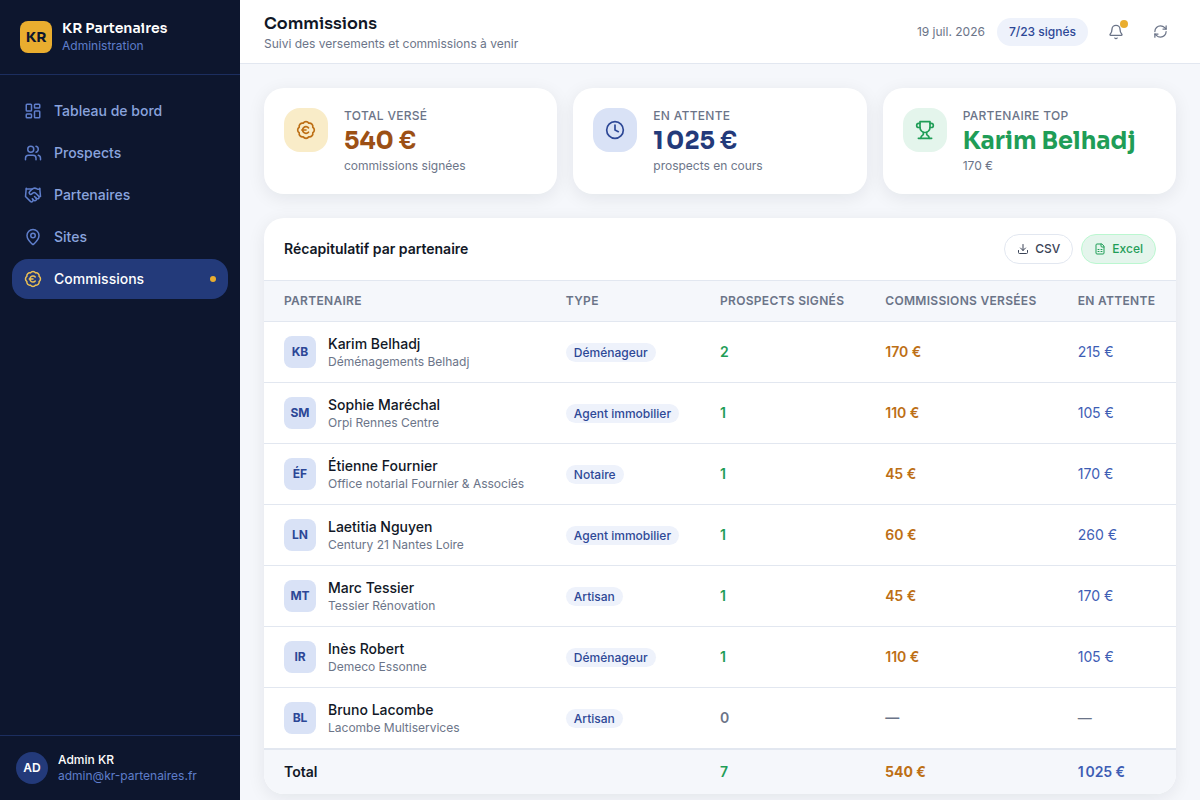Open notifications bell
Screen dimensions: 1200x800
coord(1116,32)
